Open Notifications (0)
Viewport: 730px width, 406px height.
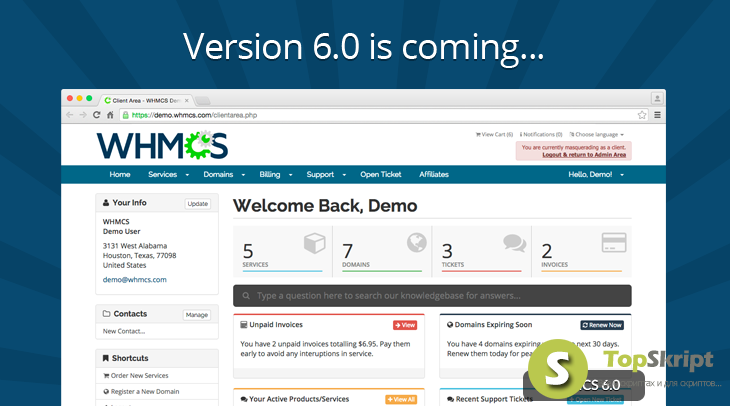point(541,135)
